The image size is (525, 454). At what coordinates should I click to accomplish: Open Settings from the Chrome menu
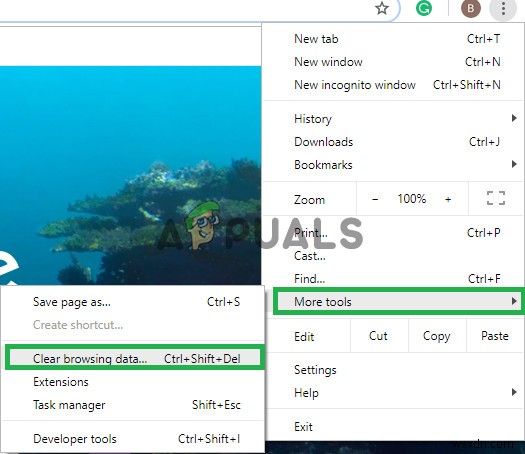pos(393,370)
